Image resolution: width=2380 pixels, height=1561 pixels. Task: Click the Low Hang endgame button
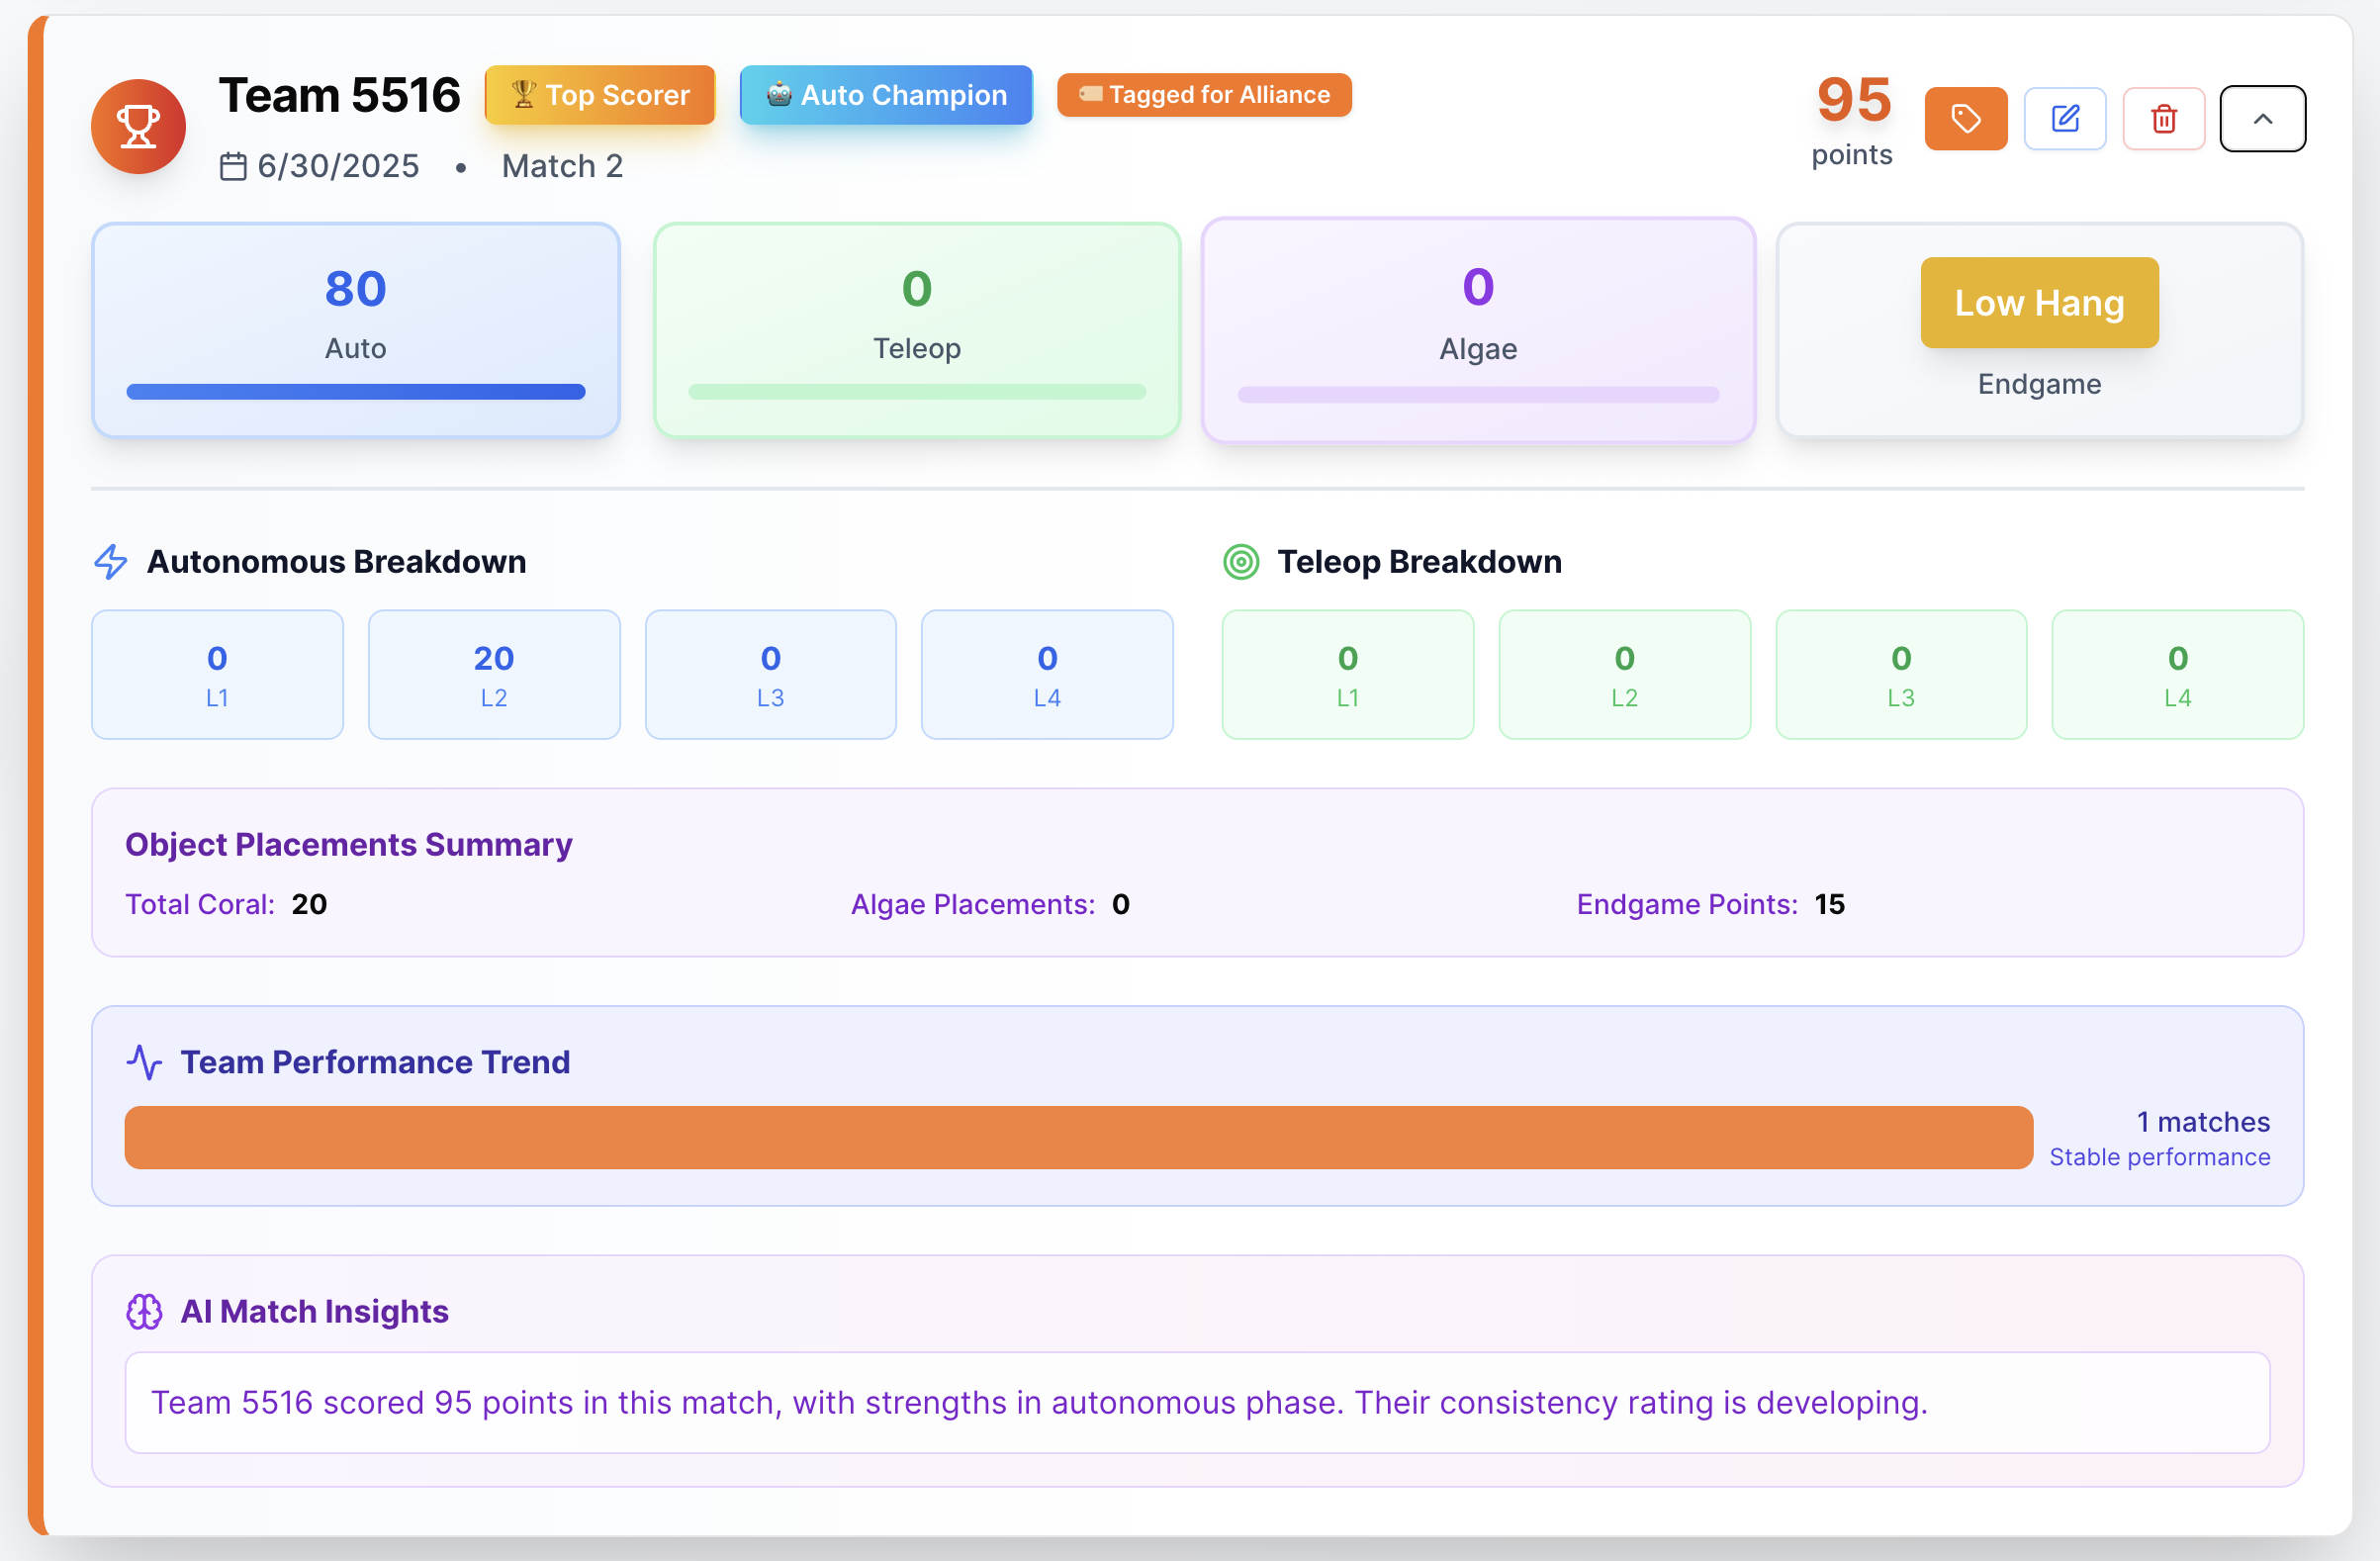(x=2039, y=303)
